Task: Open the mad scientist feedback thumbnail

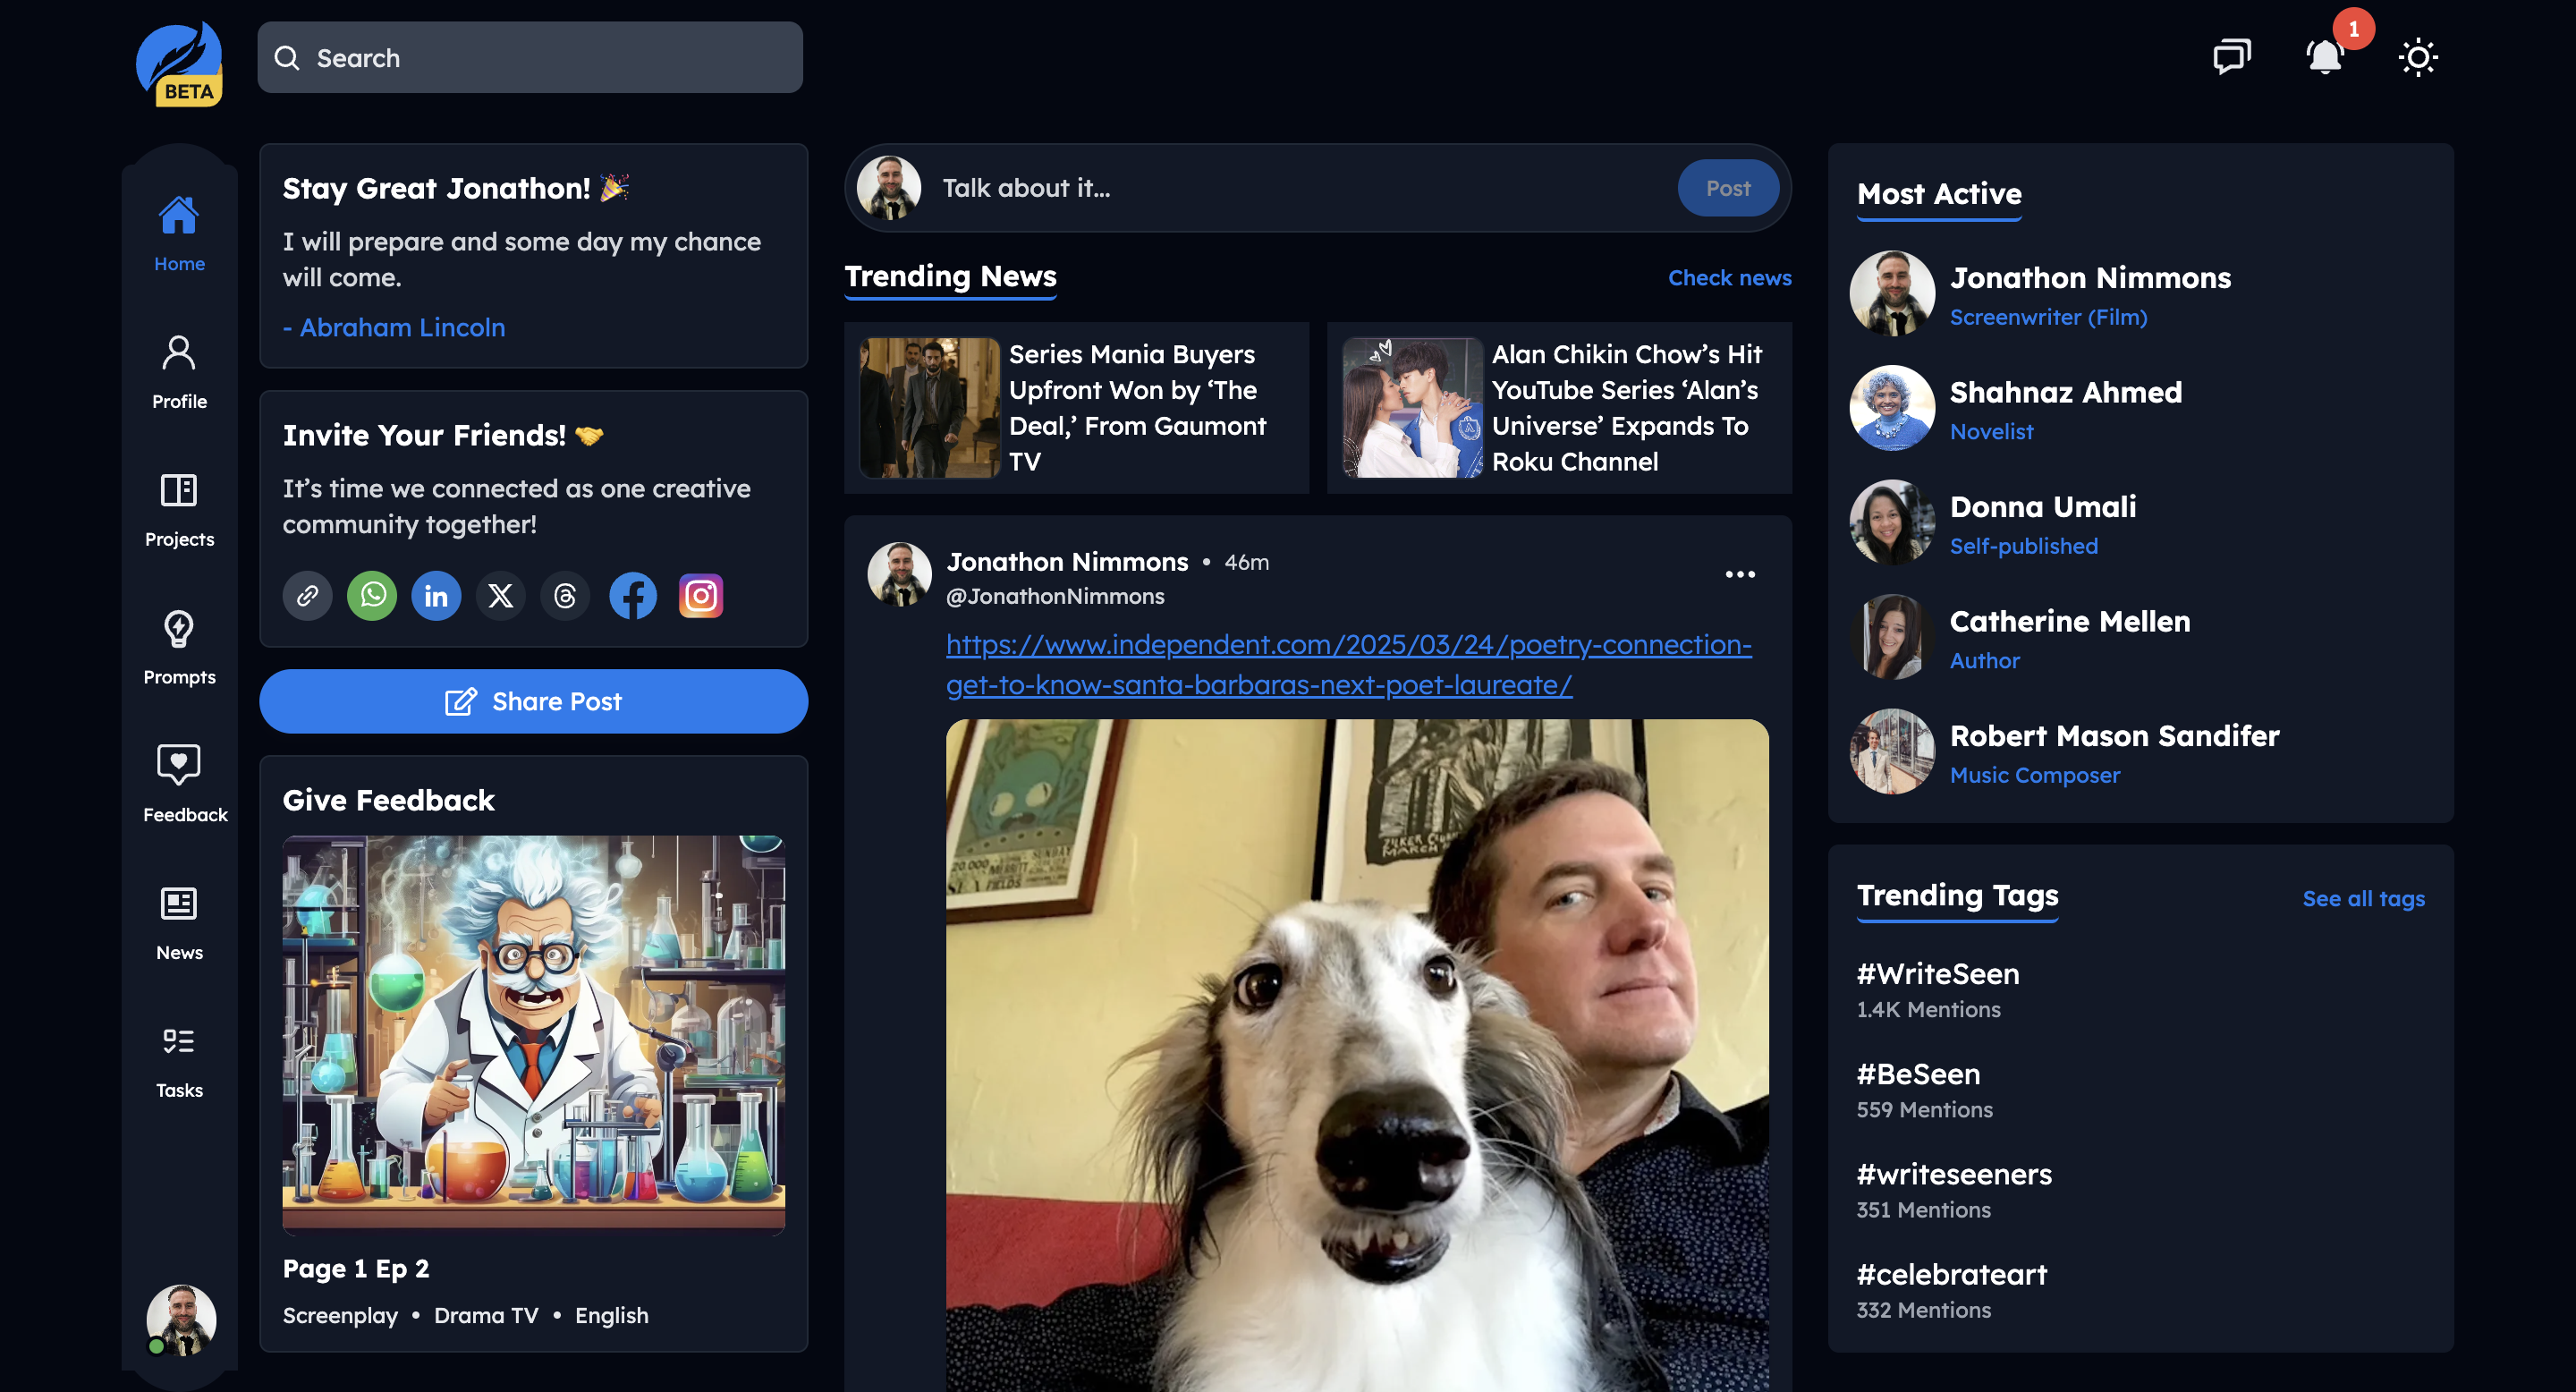Action: 533,1035
